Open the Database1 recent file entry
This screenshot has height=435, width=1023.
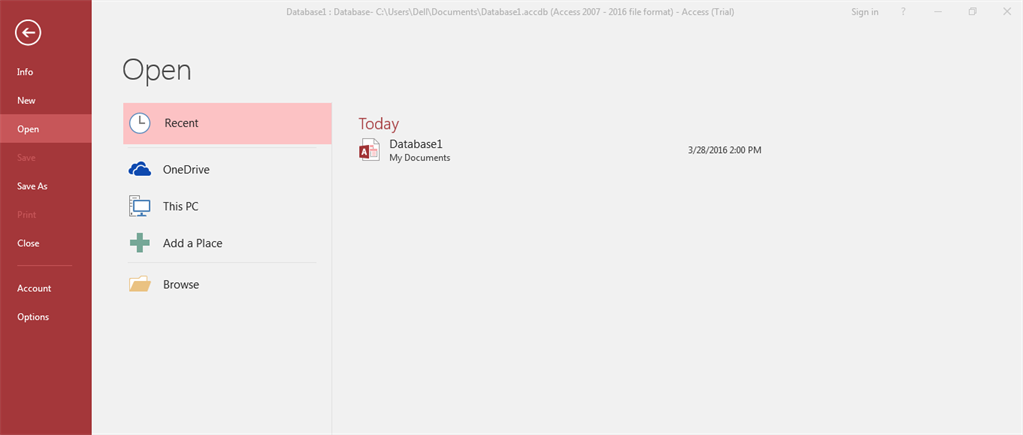(x=561, y=150)
